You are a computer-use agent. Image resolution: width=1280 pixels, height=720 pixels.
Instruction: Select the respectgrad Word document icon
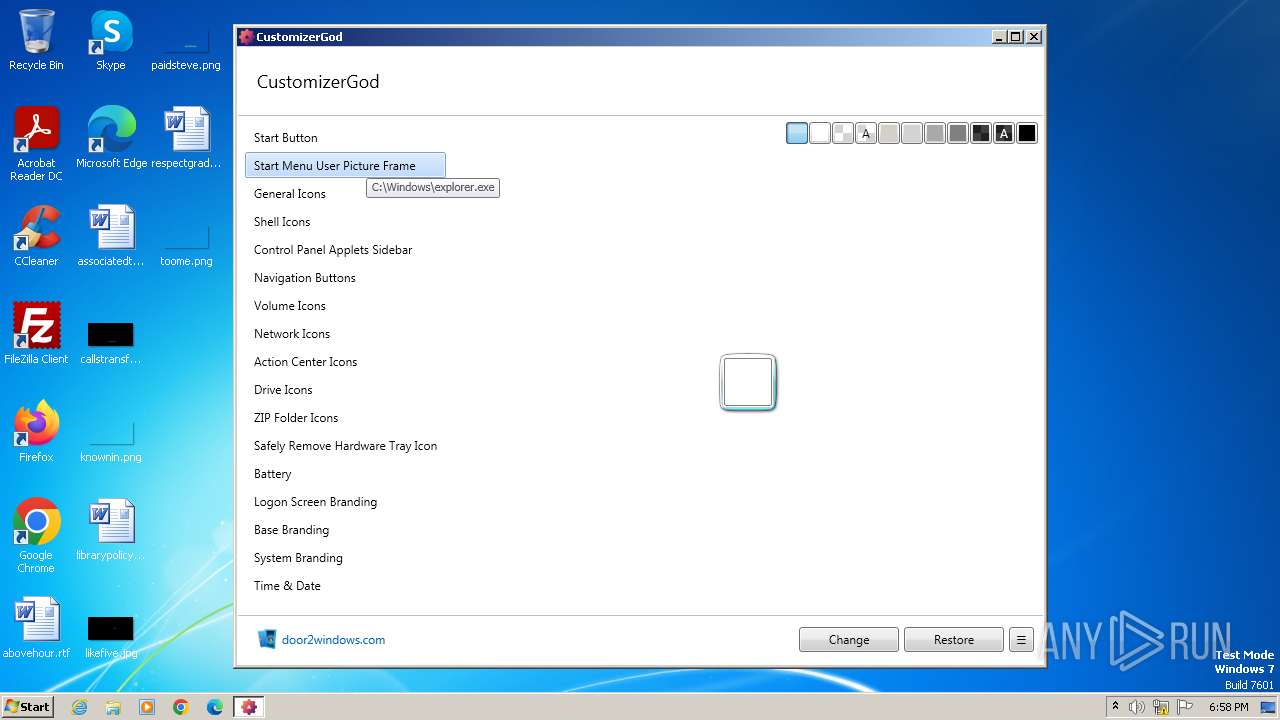click(x=186, y=138)
